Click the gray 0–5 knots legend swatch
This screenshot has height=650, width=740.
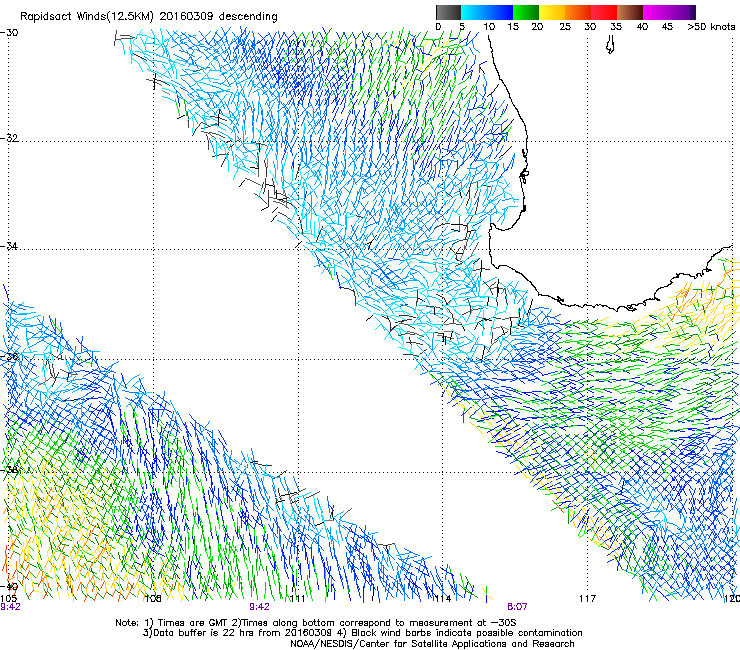448,12
